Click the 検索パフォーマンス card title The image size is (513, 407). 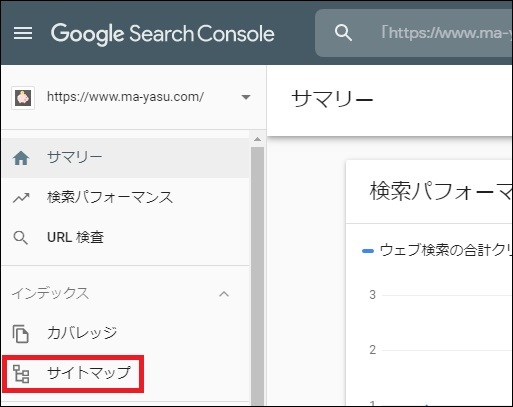click(x=441, y=191)
